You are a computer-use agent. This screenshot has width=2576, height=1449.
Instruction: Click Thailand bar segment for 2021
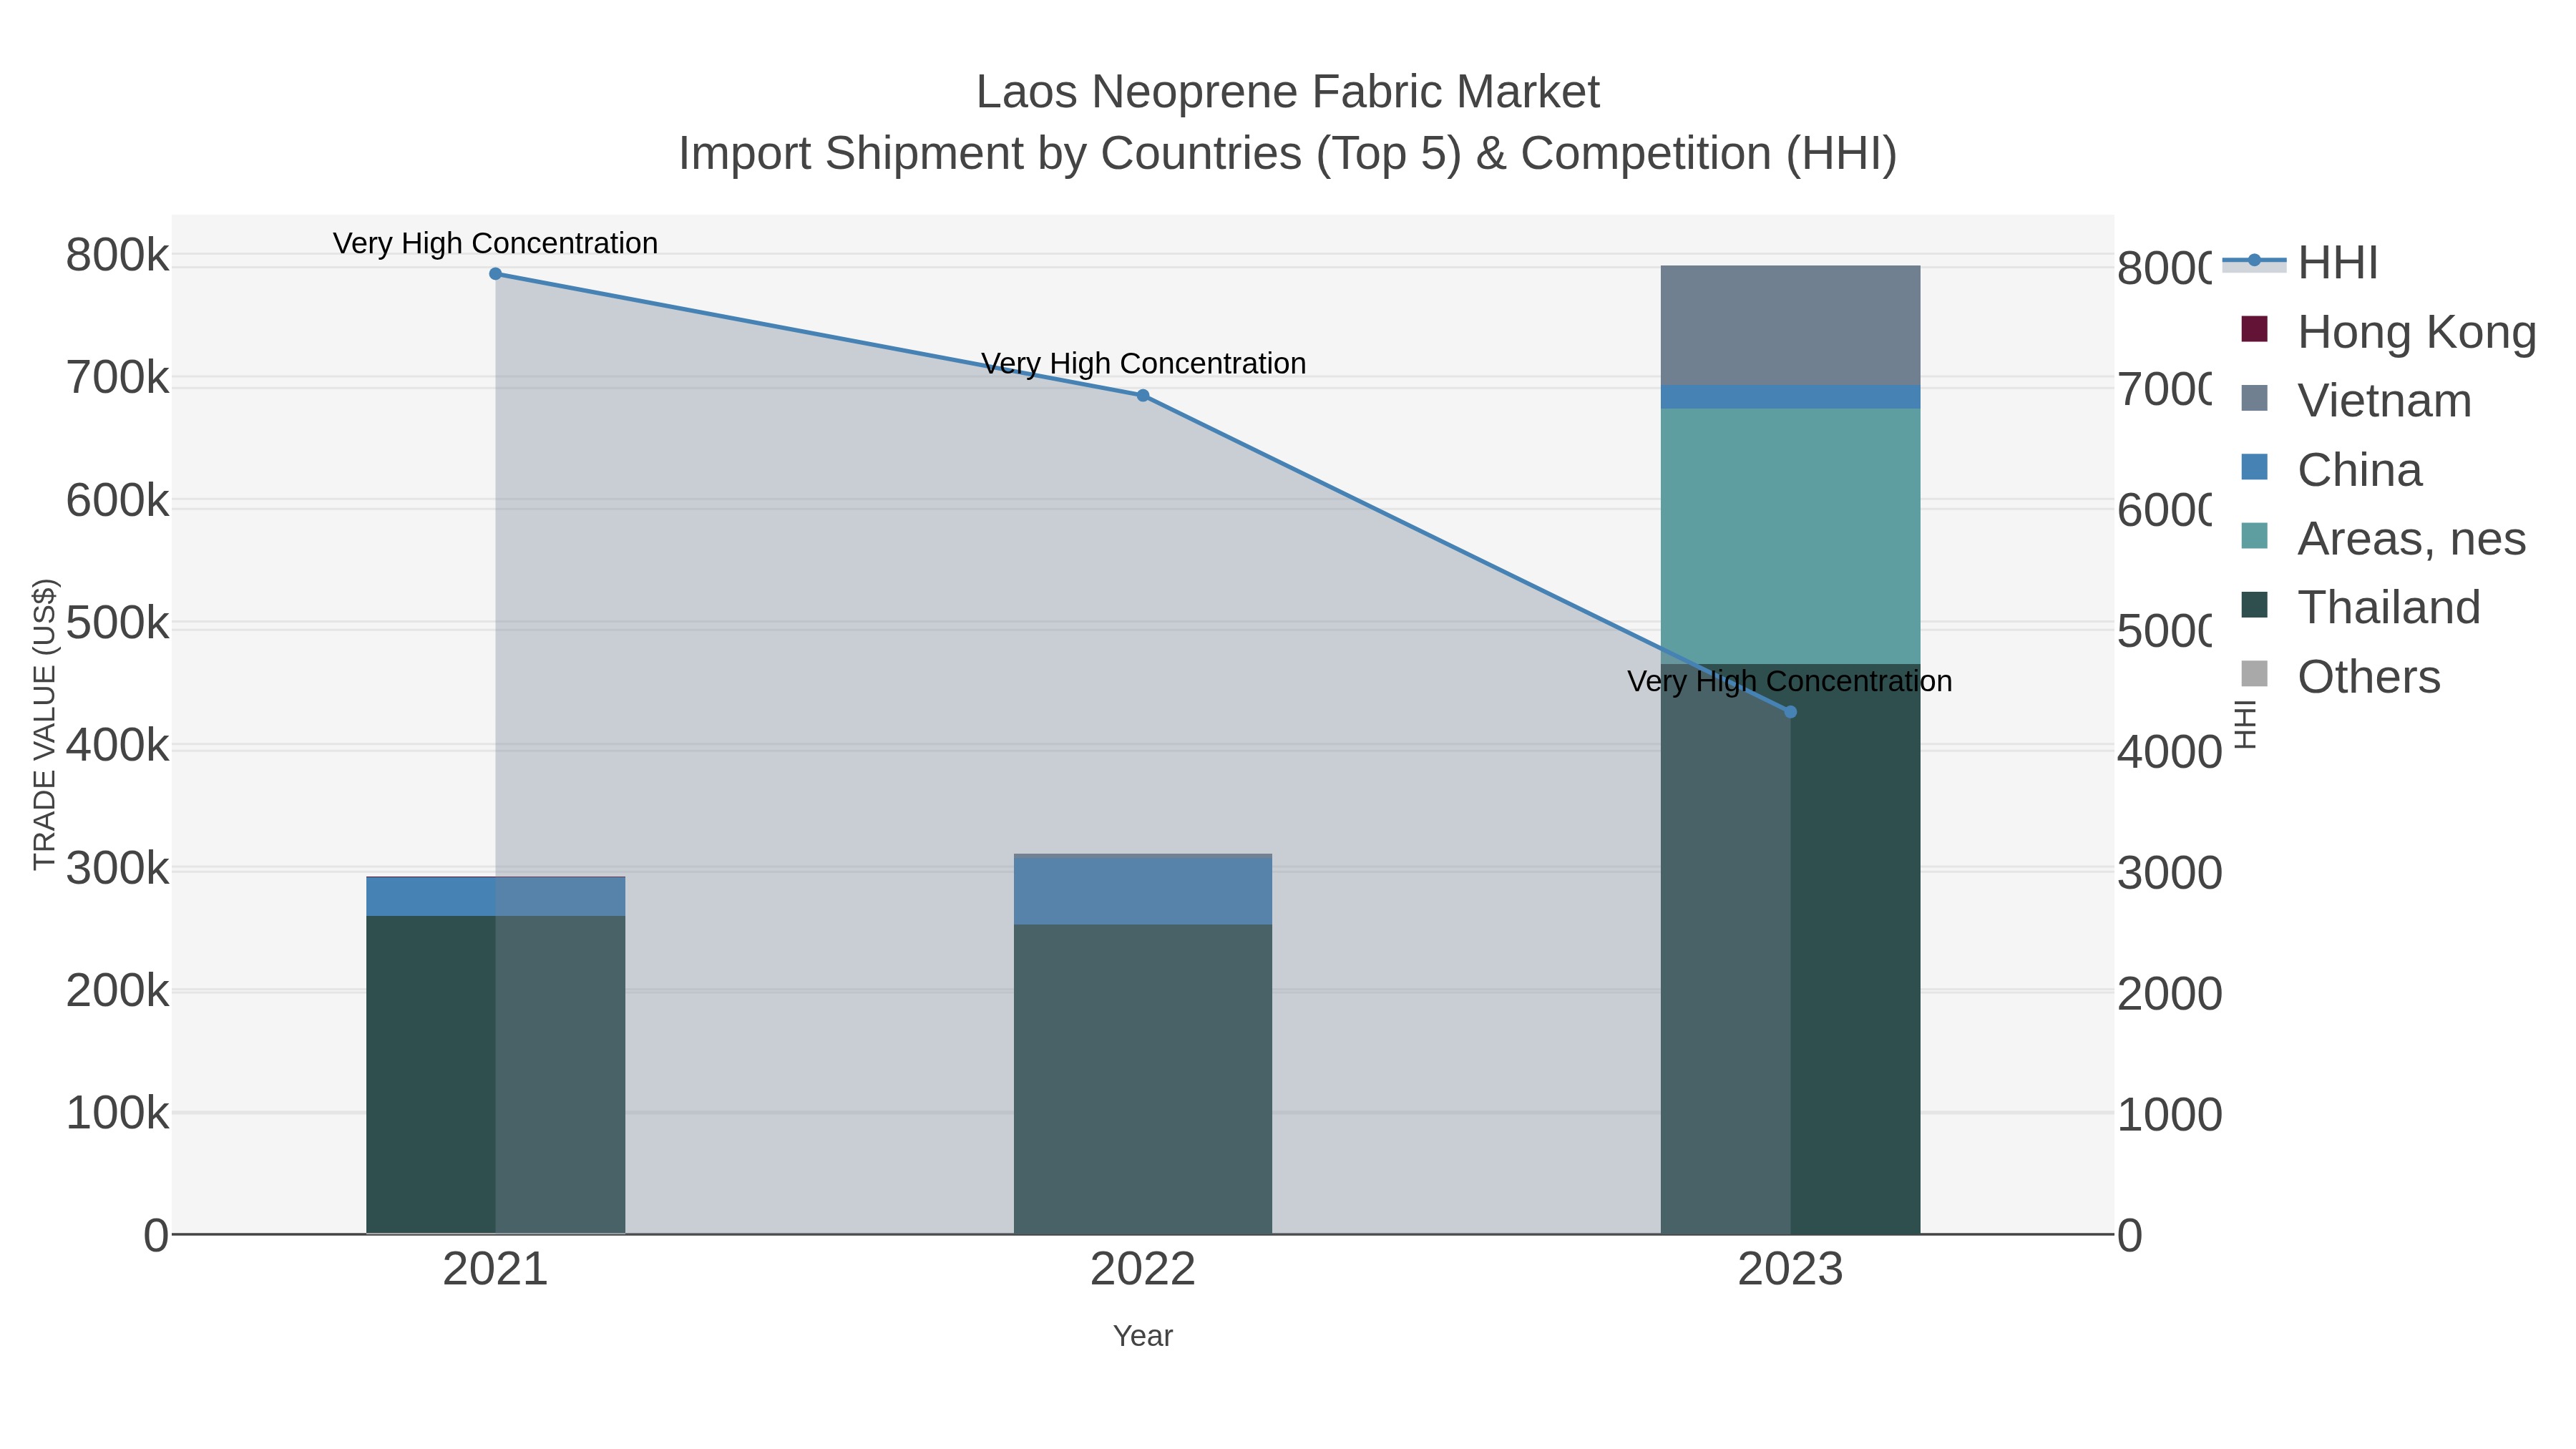(x=495, y=1075)
